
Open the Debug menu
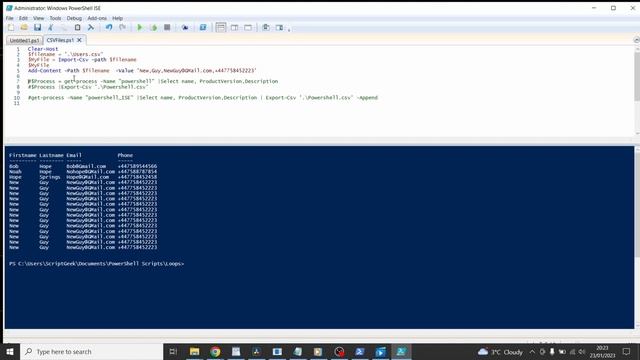pos(74,18)
